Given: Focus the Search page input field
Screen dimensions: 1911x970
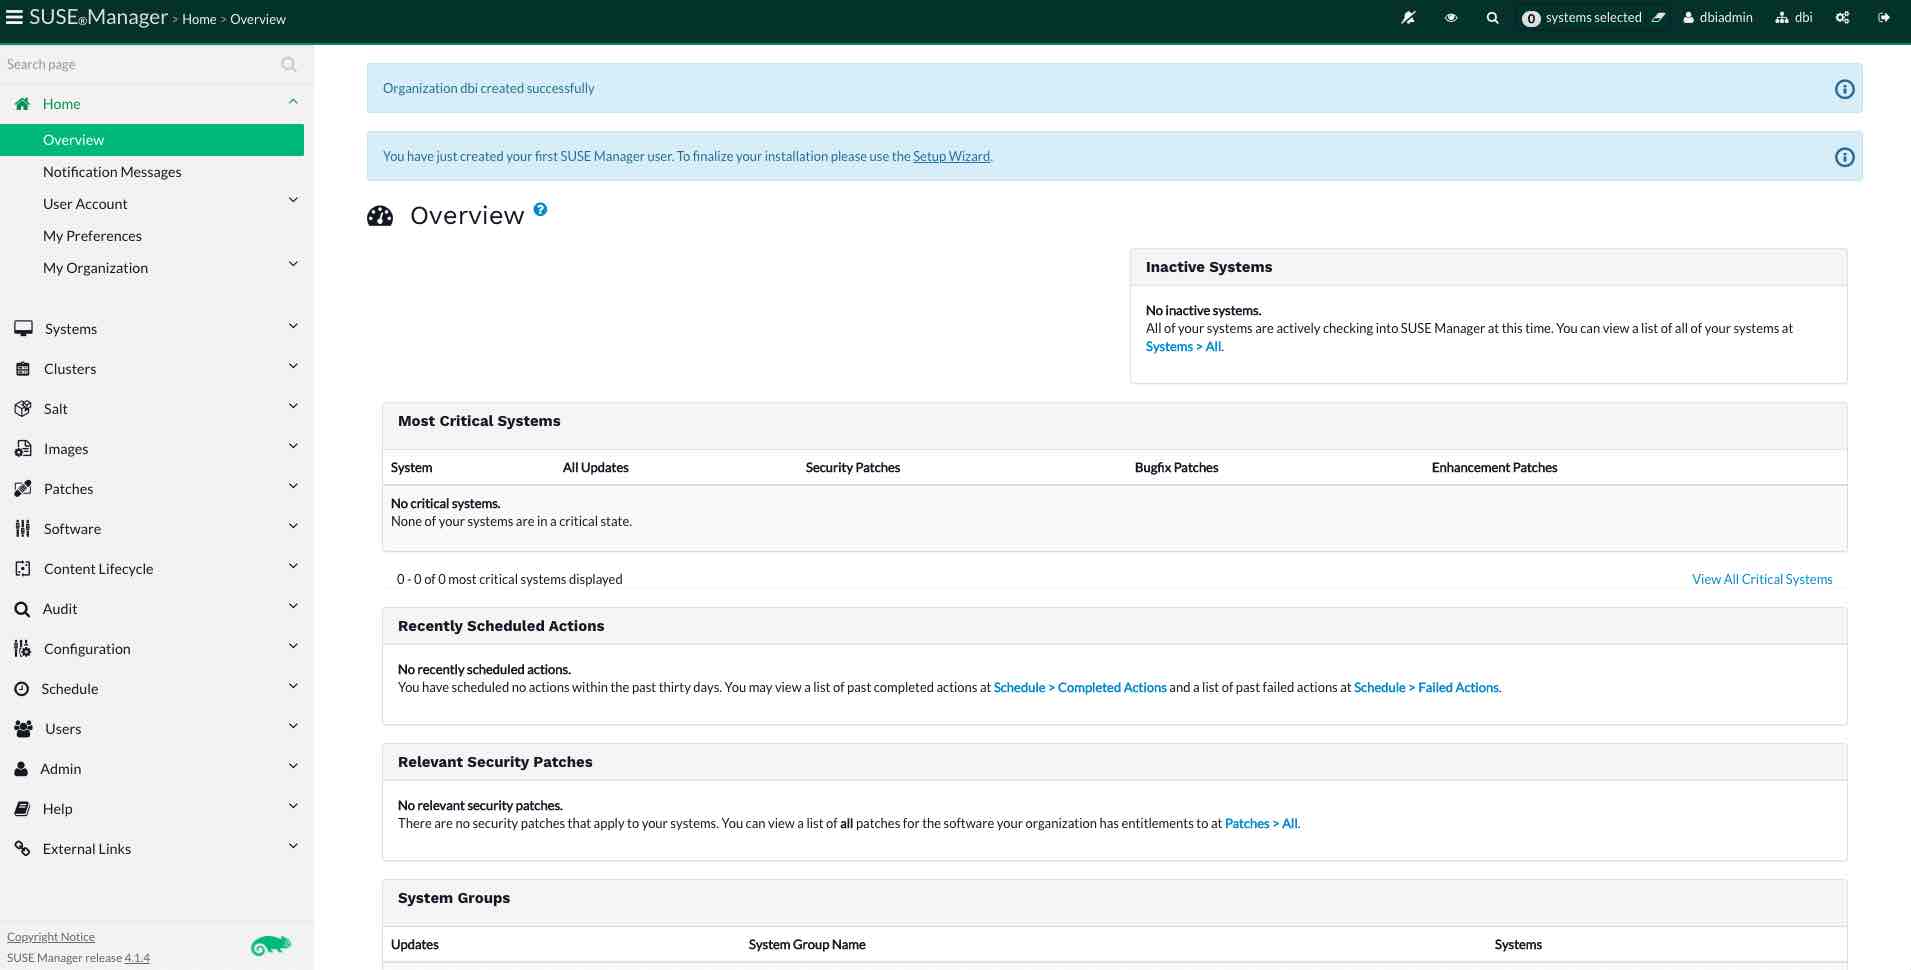Looking at the screenshot, I should coord(140,64).
